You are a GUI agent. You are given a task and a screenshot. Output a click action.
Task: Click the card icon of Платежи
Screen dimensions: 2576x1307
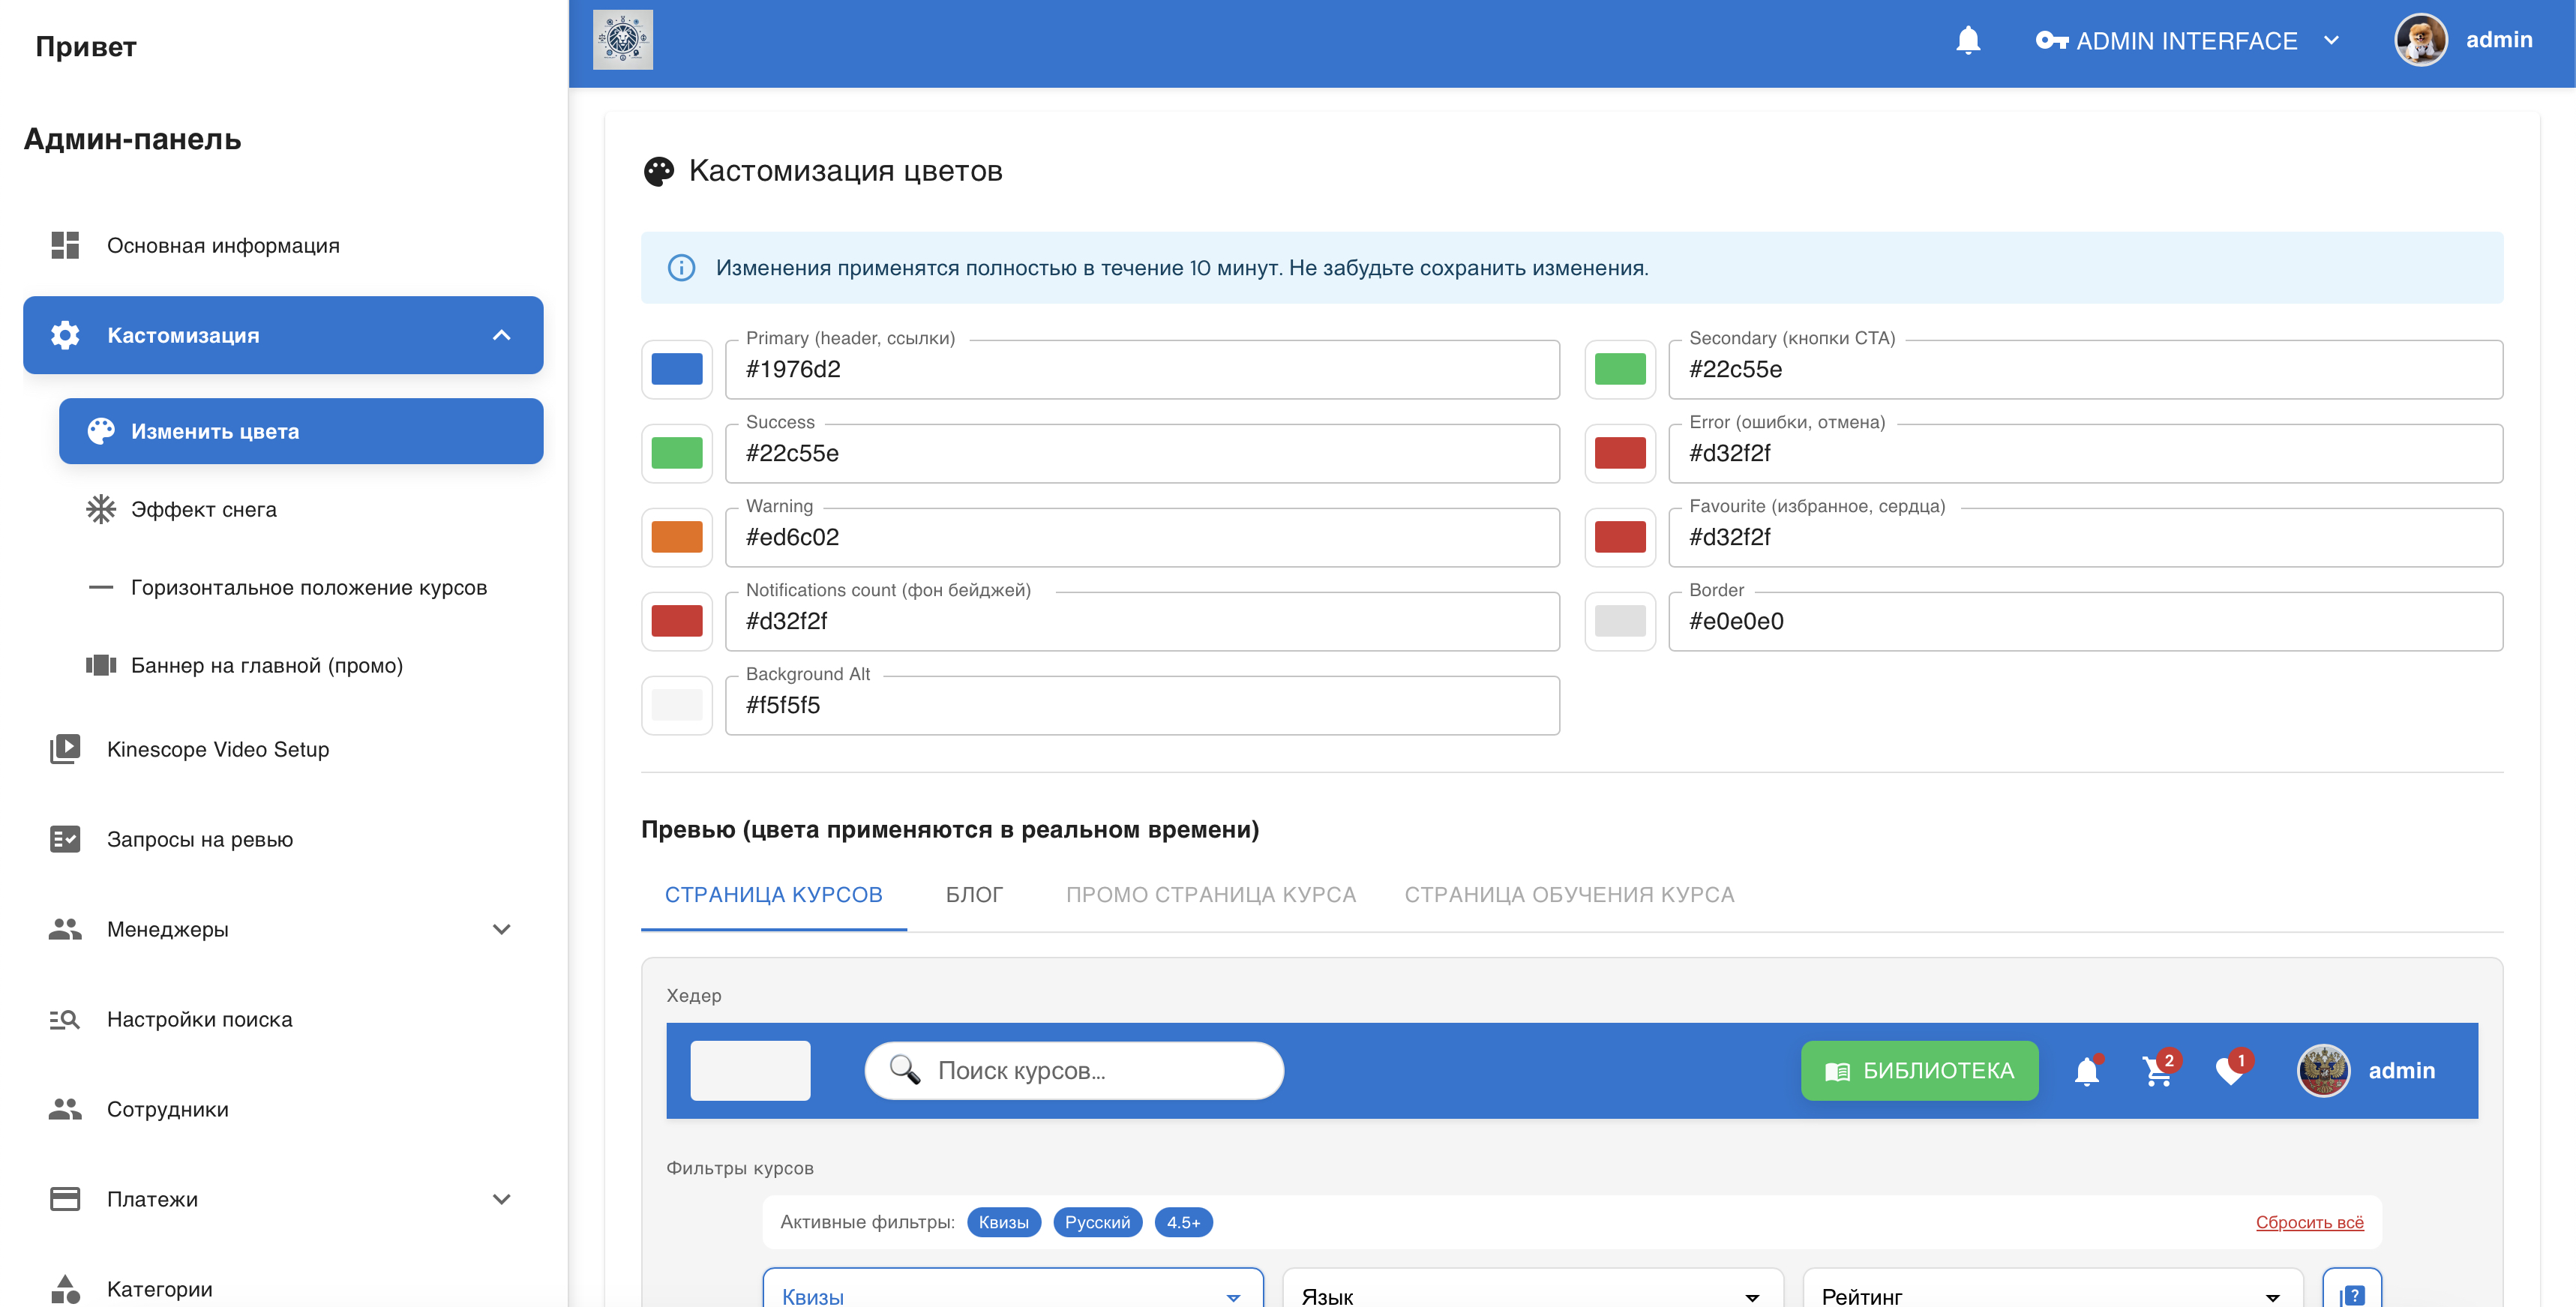coord(65,1199)
